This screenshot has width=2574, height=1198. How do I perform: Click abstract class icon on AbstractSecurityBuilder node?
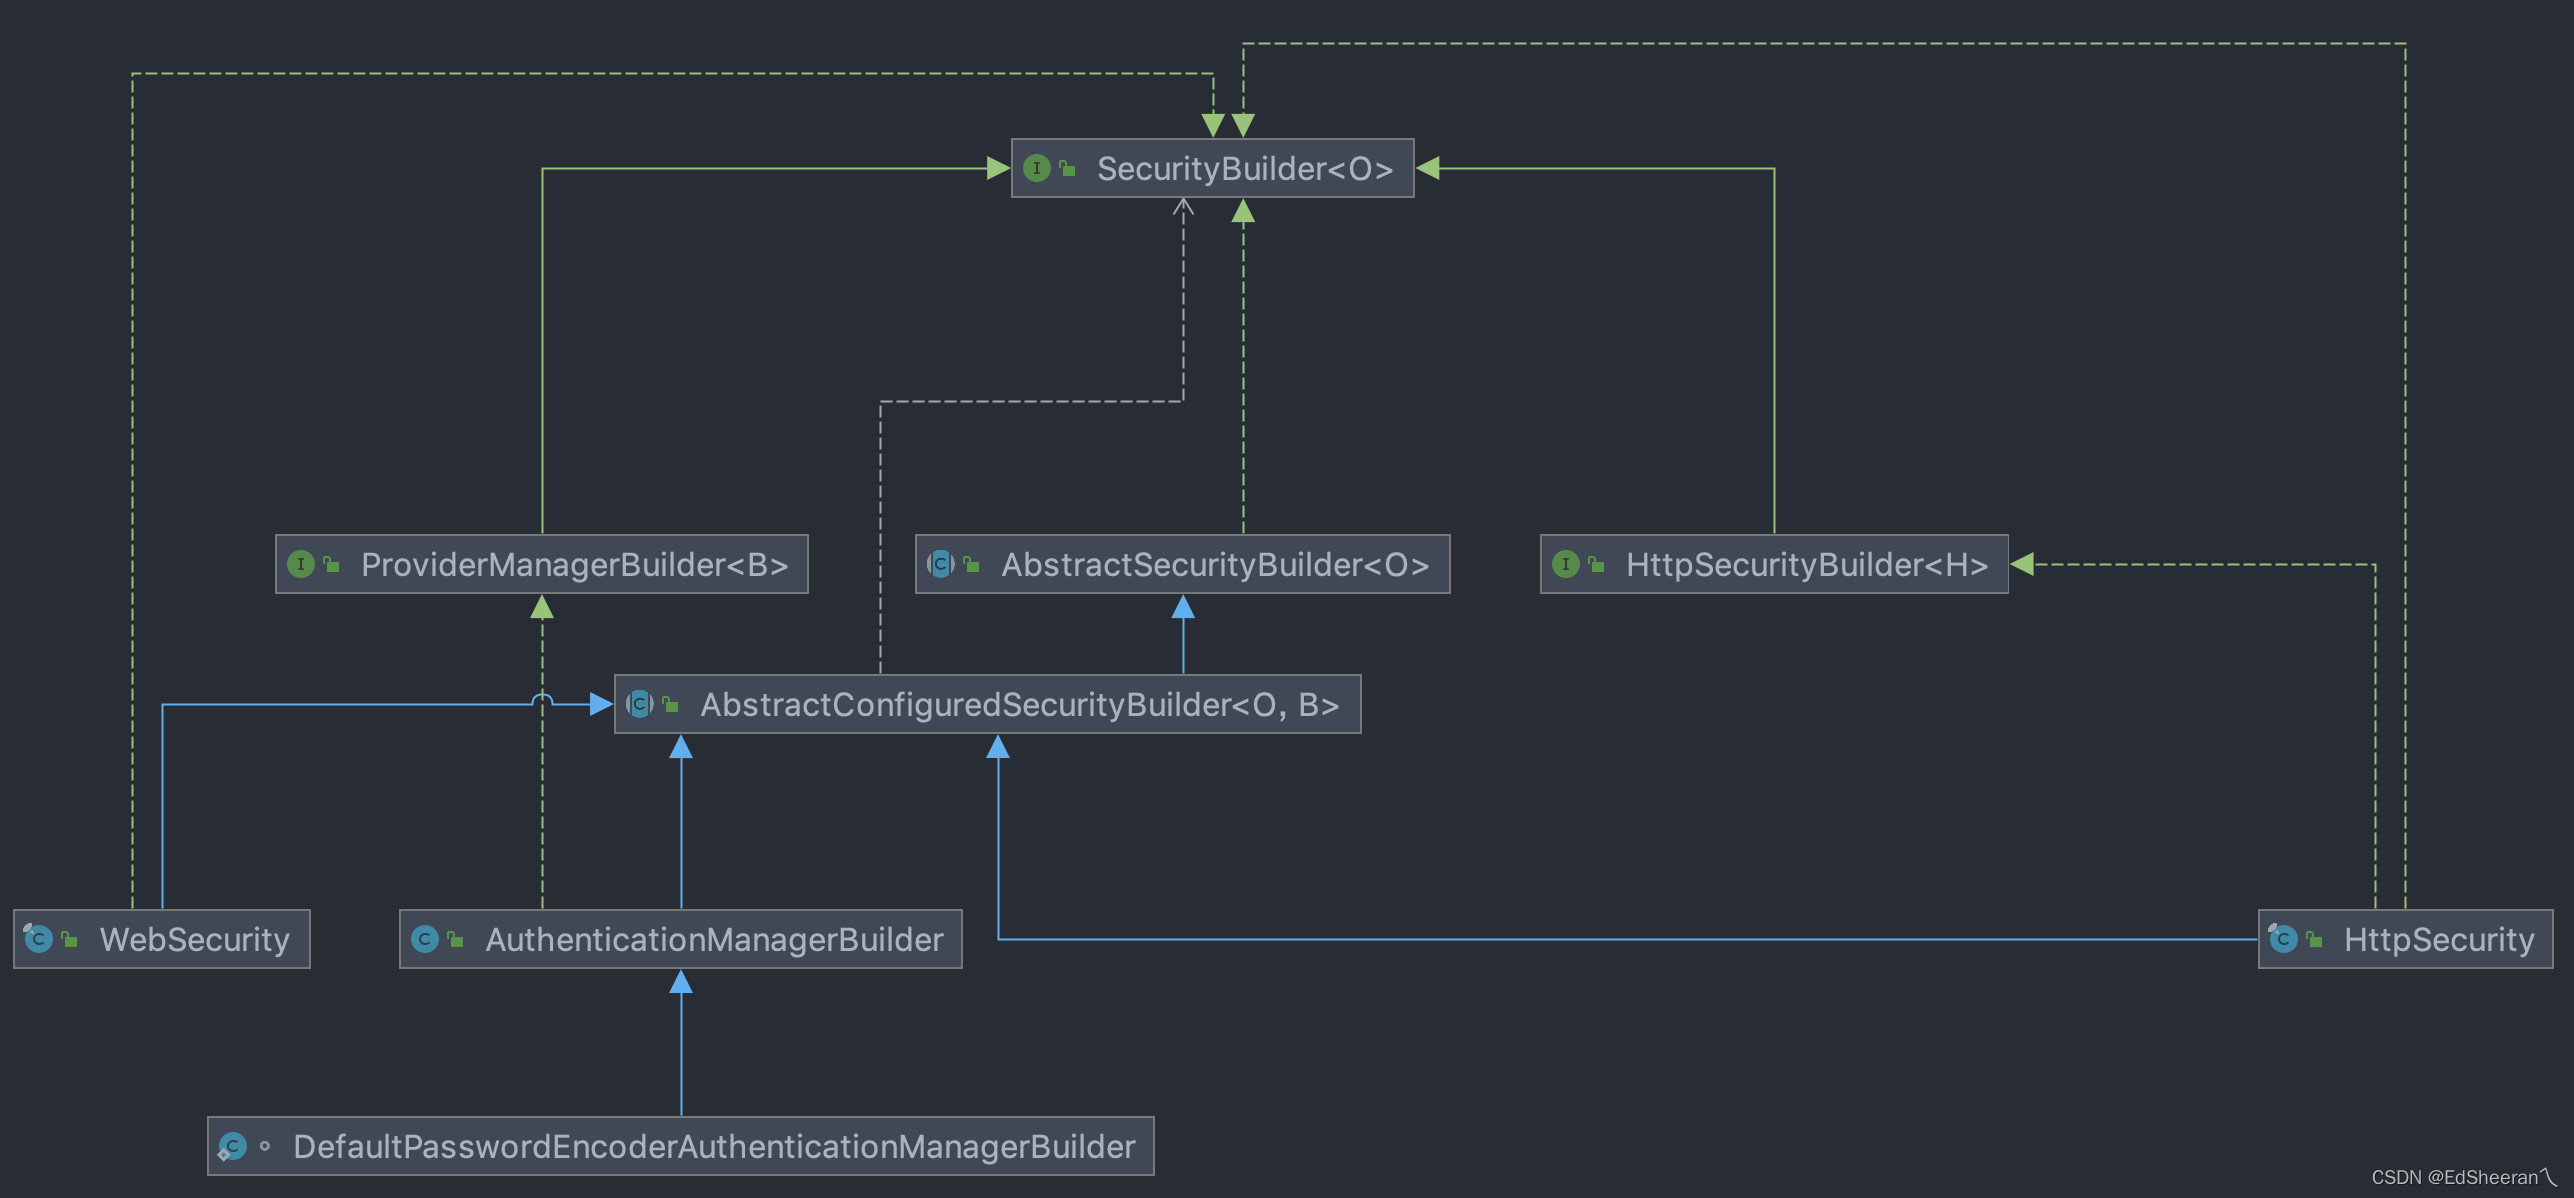coord(940,564)
